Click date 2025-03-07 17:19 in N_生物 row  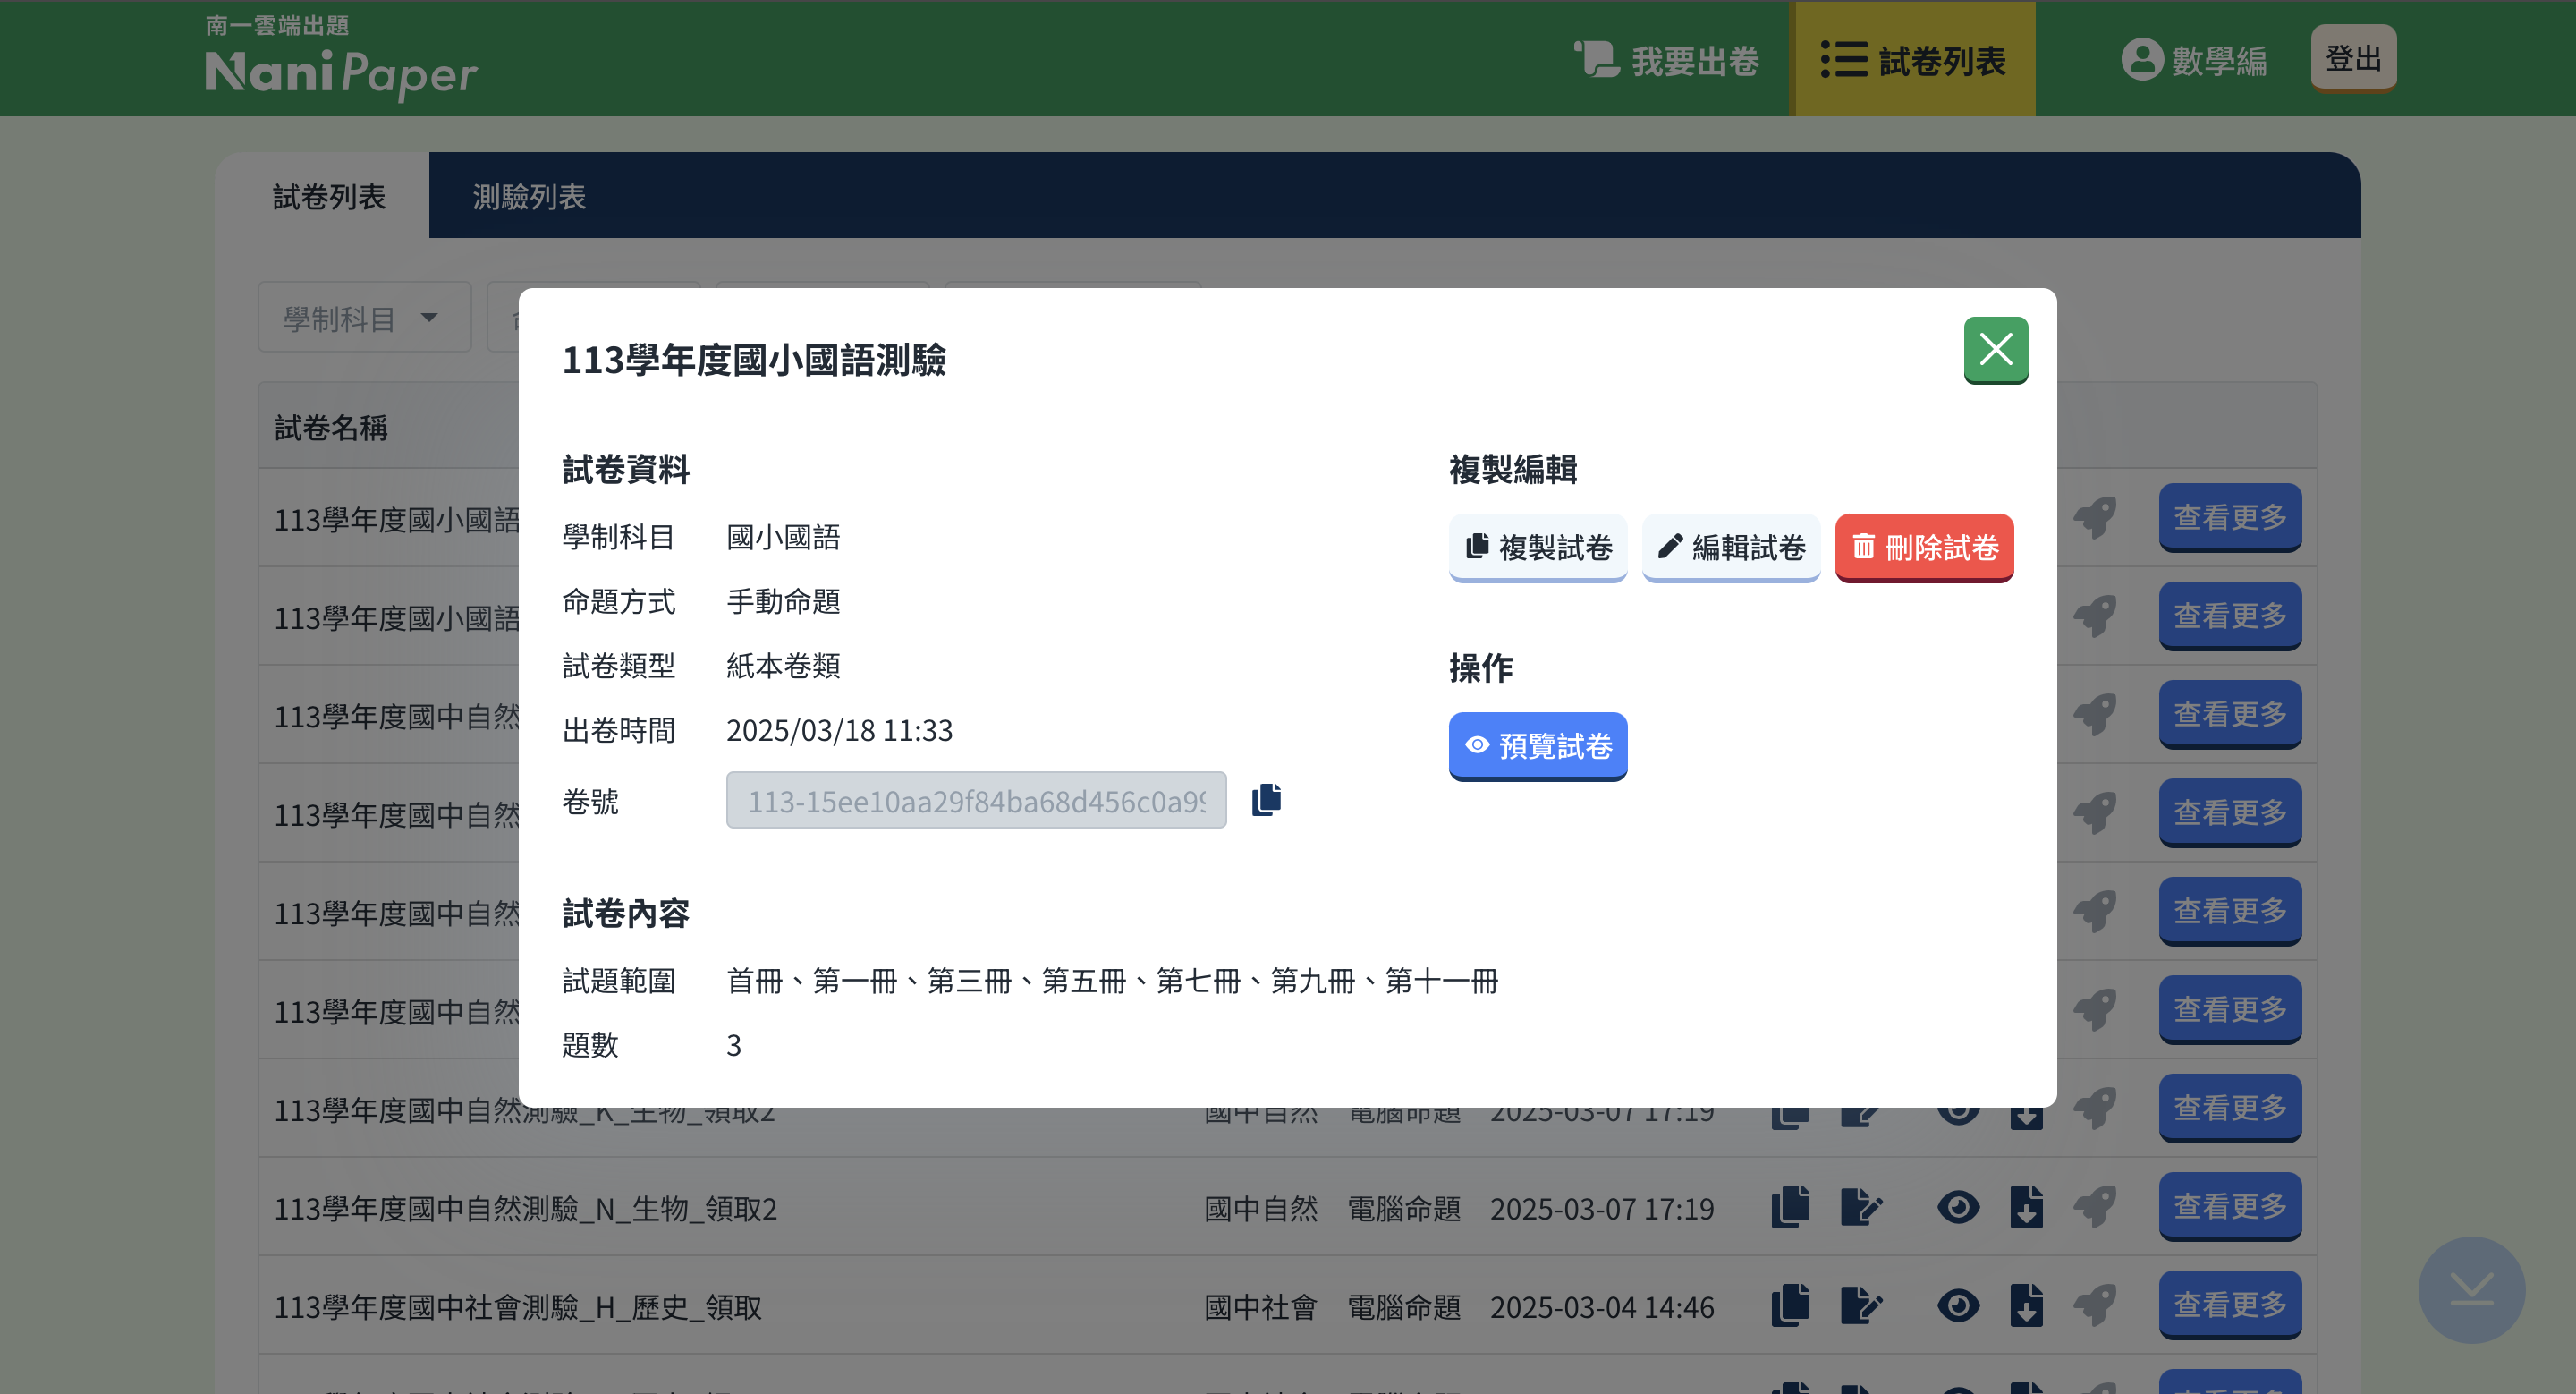coord(1602,1209)
